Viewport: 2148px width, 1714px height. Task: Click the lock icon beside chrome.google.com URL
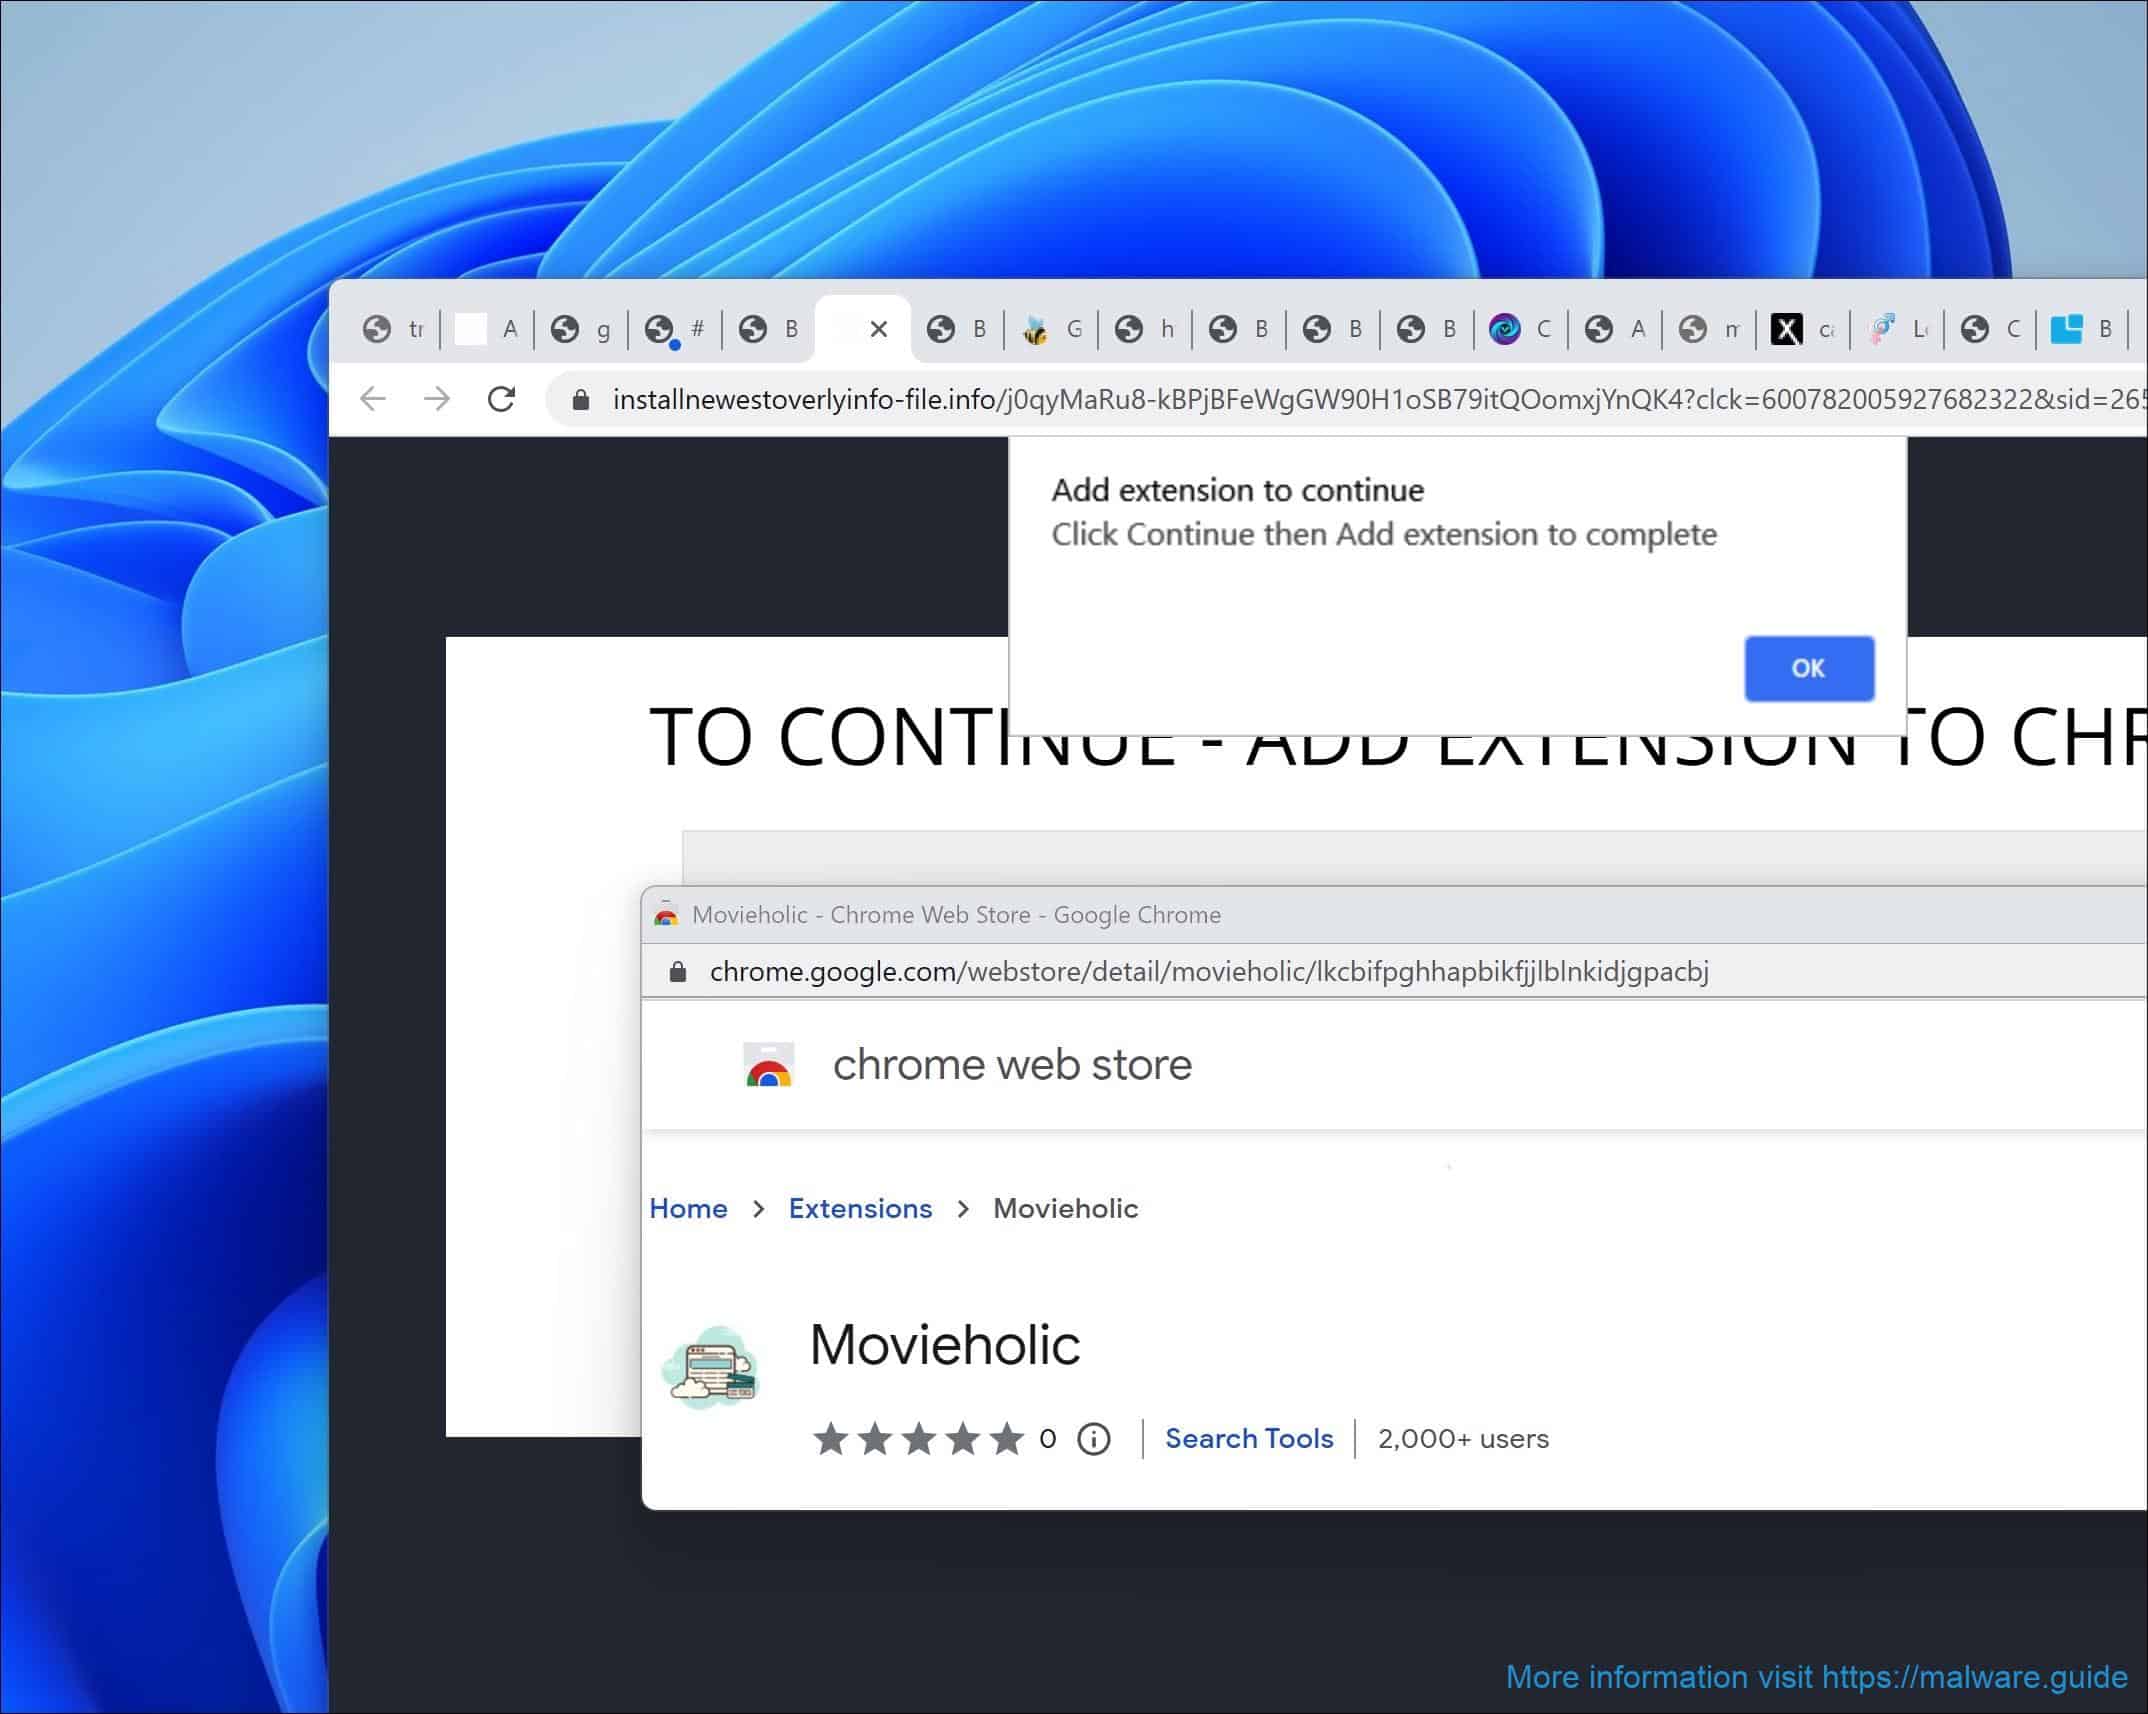677,971
